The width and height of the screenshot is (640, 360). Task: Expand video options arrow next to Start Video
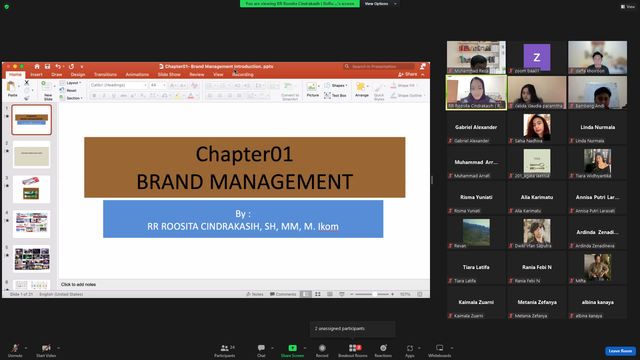click(x=58, y=348)
